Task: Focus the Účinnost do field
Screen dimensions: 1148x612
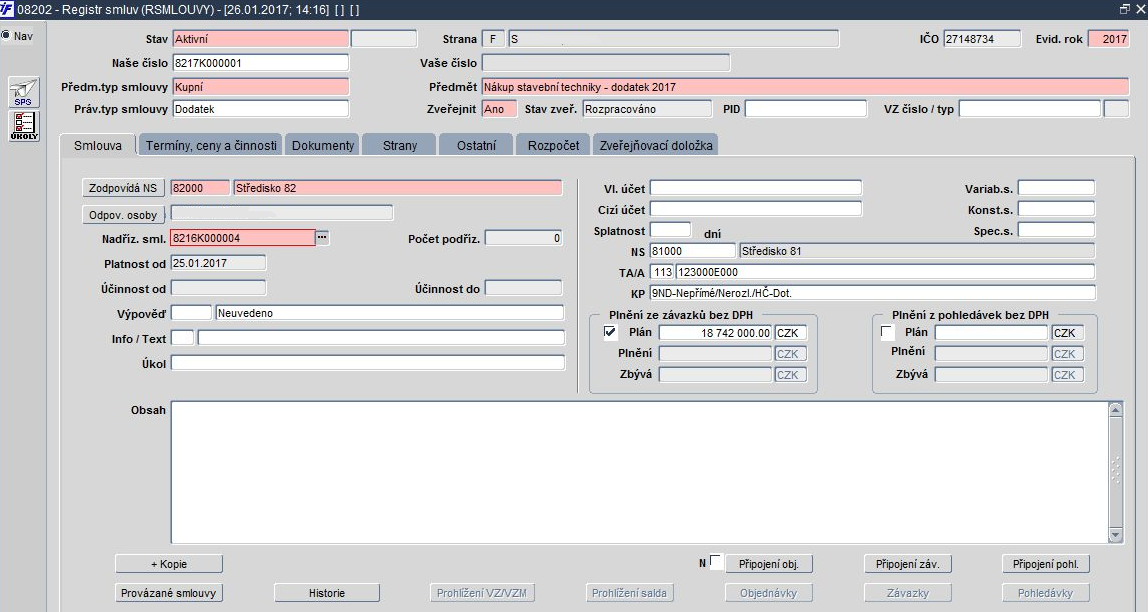Action: tap(523, 288)
